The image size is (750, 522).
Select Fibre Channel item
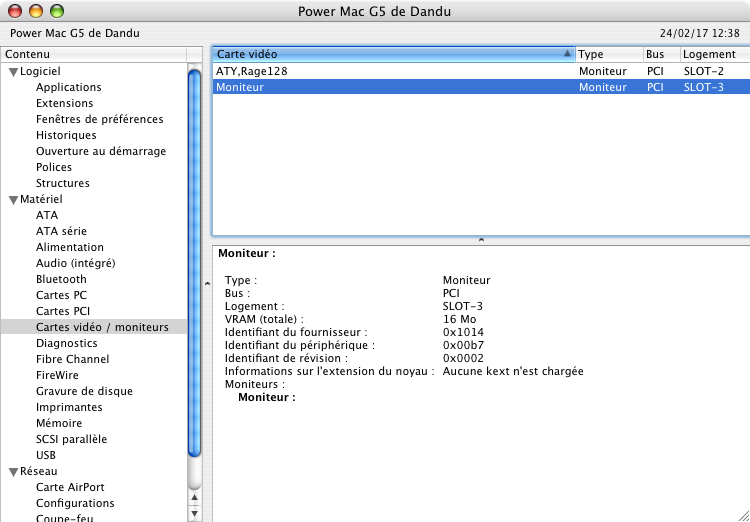[x=72, y=359]
